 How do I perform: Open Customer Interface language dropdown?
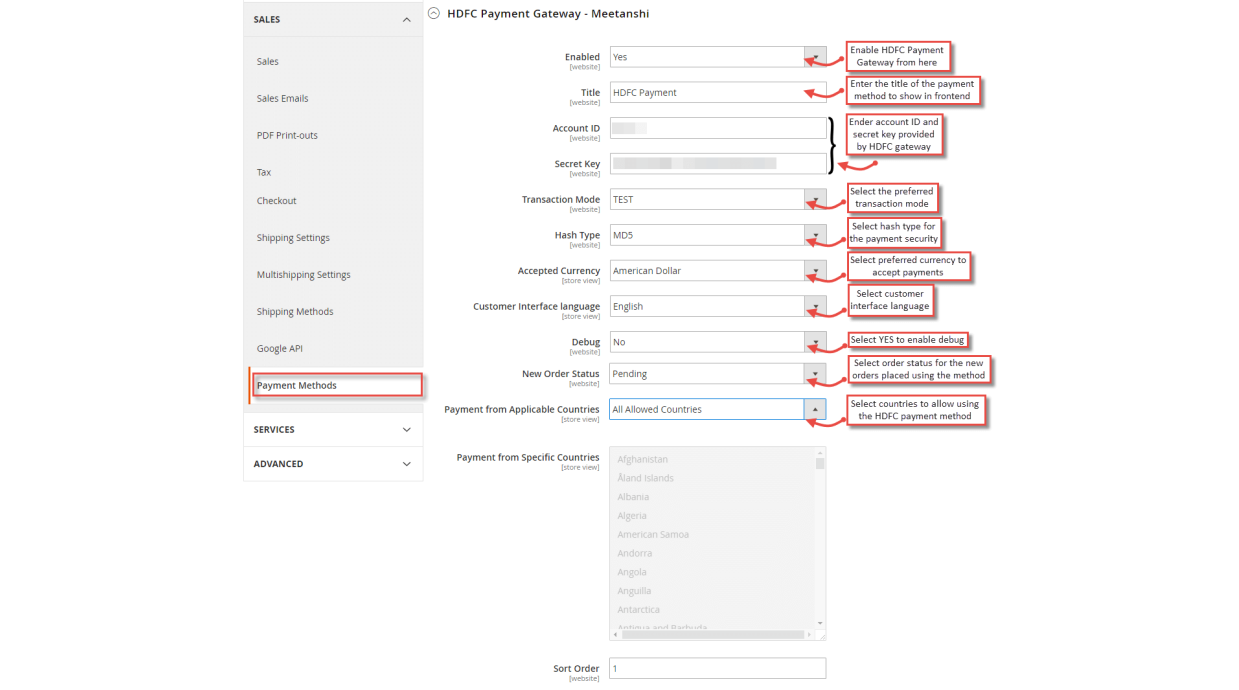718,307
